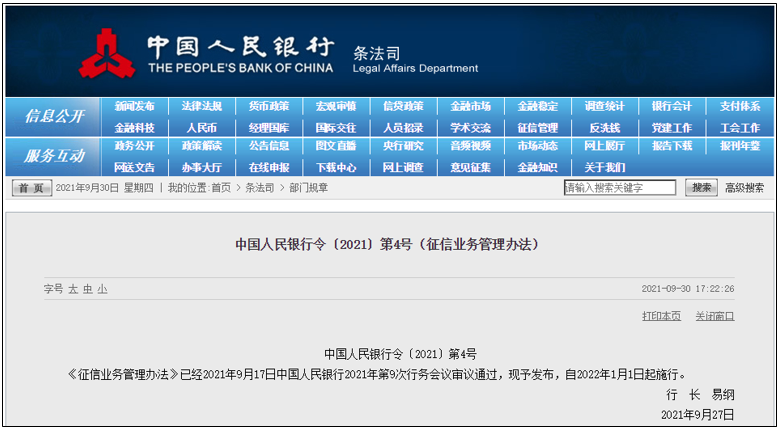Click the People's Bank of China red logo

(x=107, y=53)
